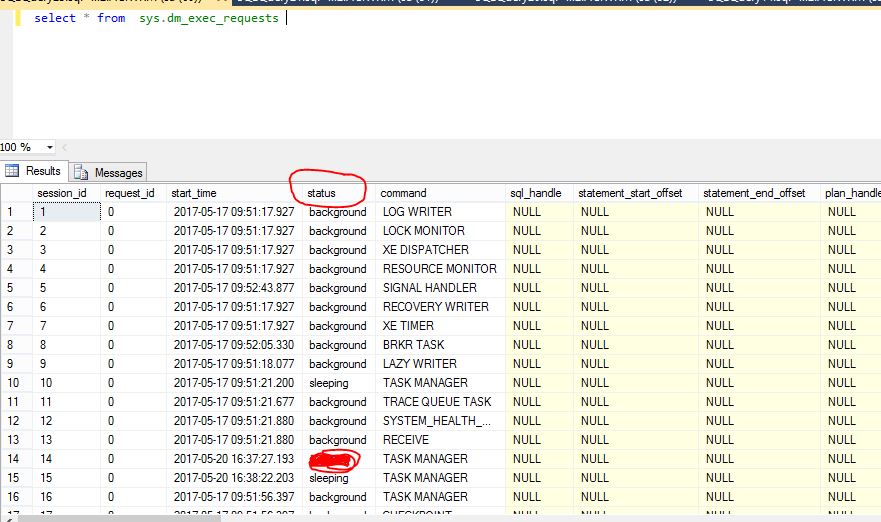The image size is (881, 522).
Task: Select row header number 8
Action: 16,345
